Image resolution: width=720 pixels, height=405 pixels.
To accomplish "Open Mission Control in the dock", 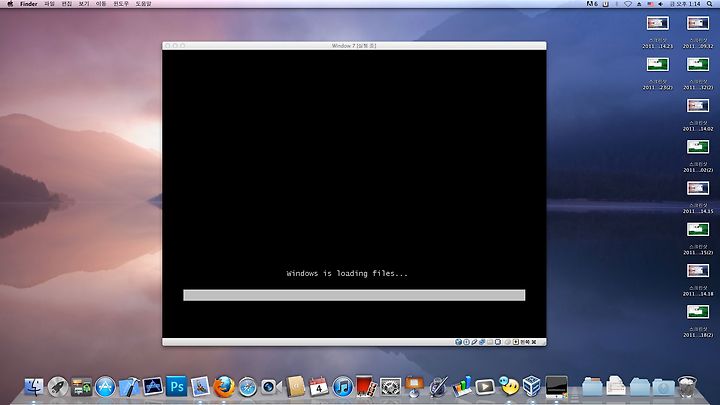I will (x=82, y=387).
